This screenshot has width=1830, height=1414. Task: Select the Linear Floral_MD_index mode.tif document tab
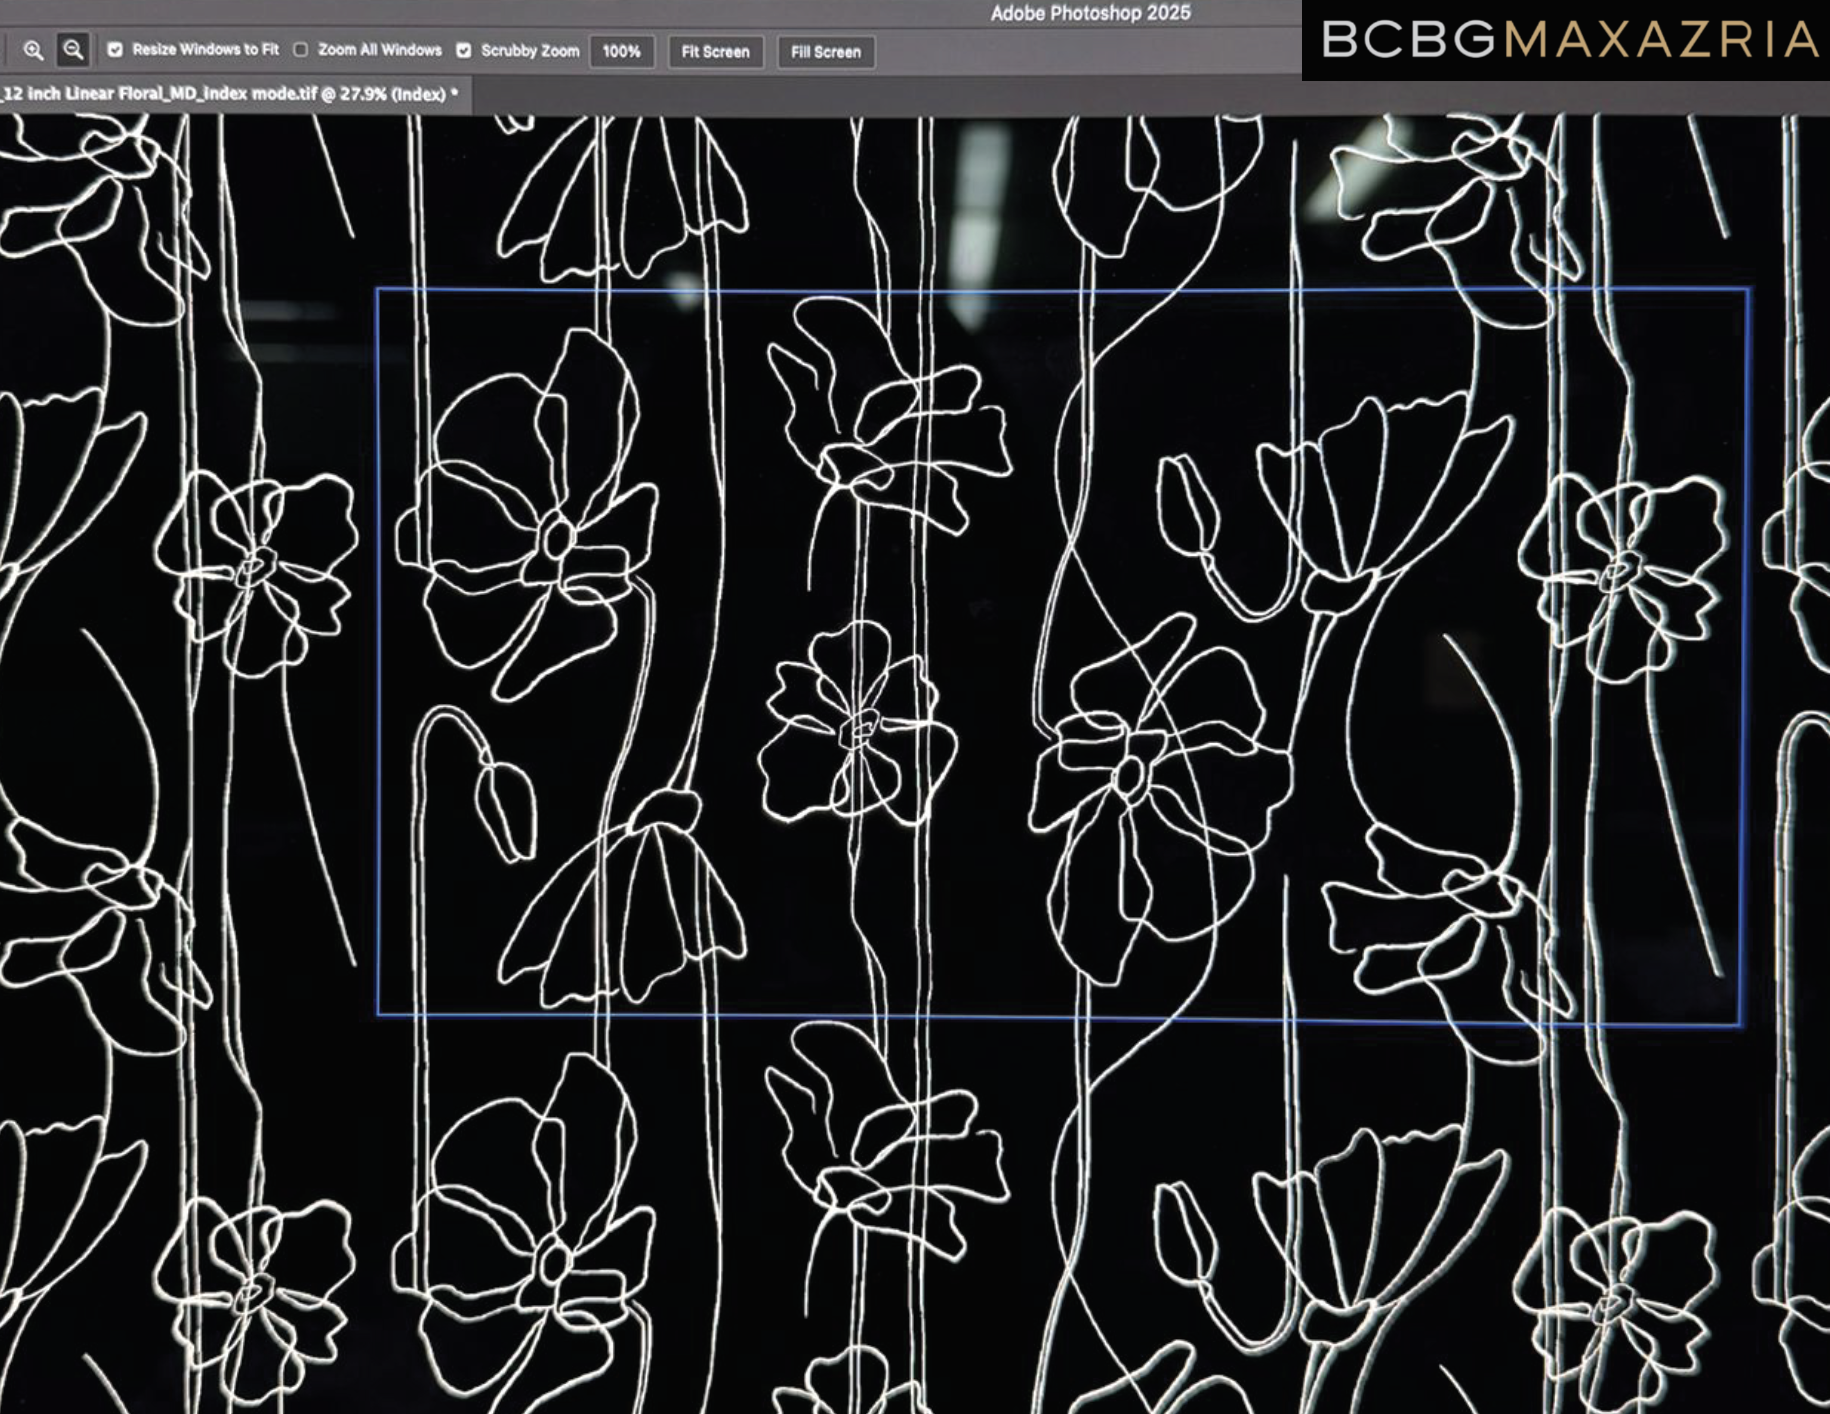point(233,94)
